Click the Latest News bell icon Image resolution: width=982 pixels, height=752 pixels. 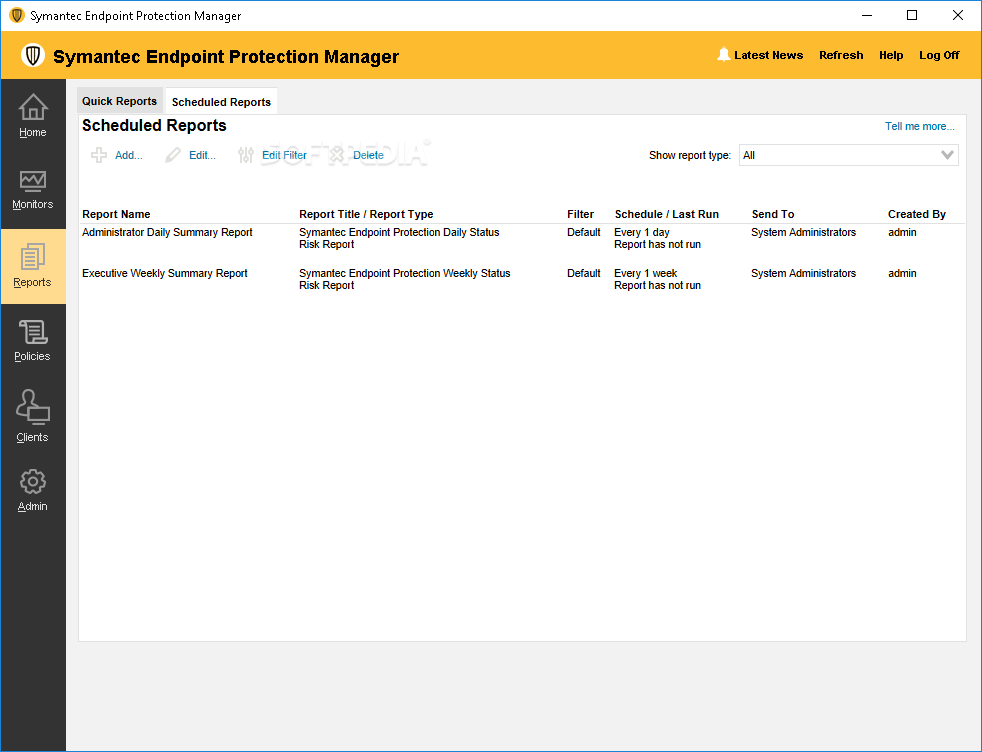click(x=723, y=54)
